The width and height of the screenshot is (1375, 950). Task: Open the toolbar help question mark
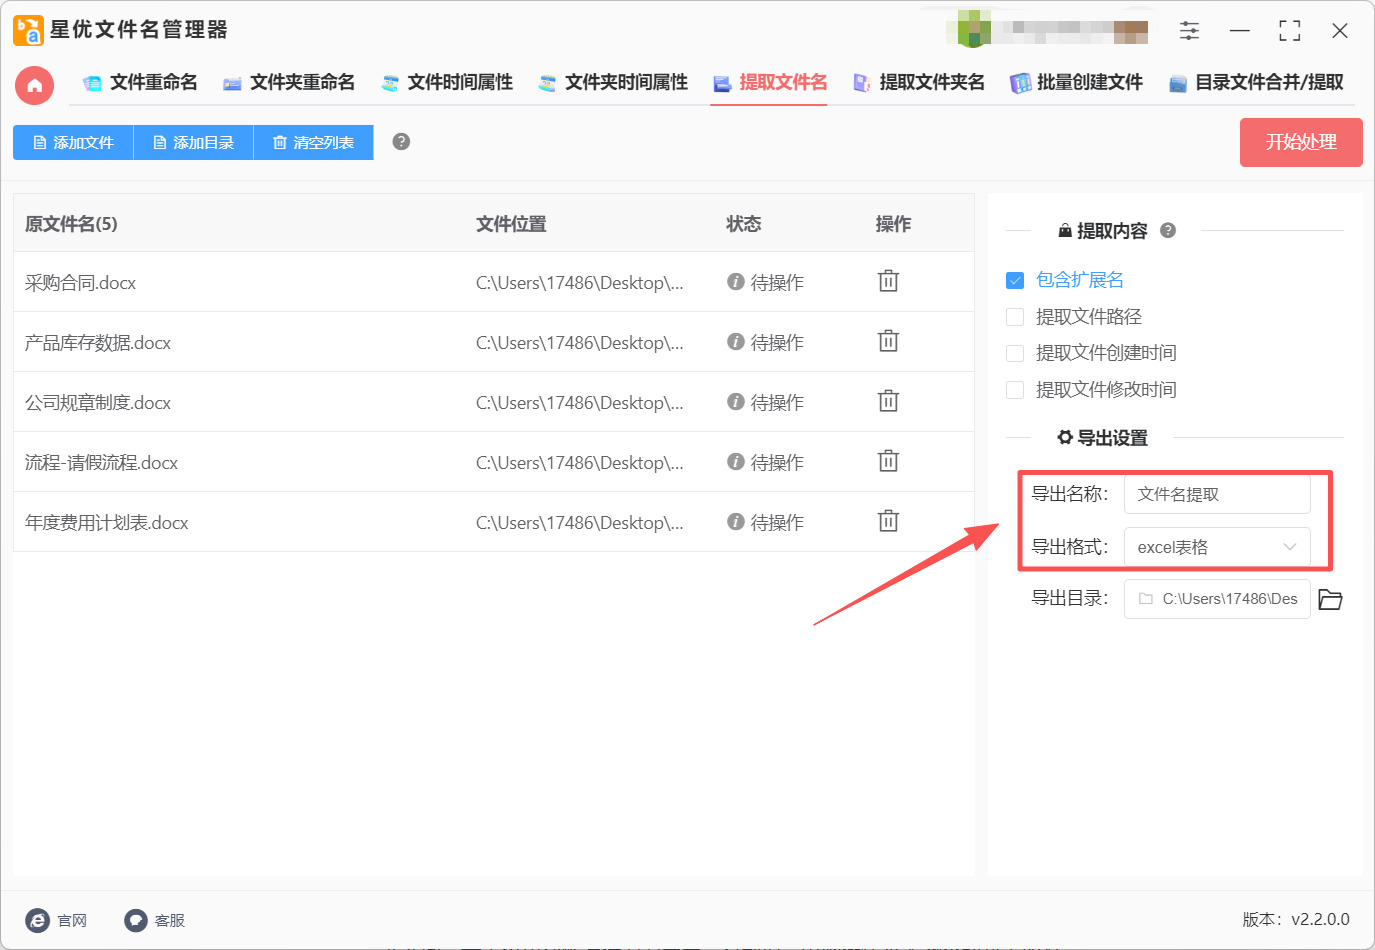click(x=401, y=142)
